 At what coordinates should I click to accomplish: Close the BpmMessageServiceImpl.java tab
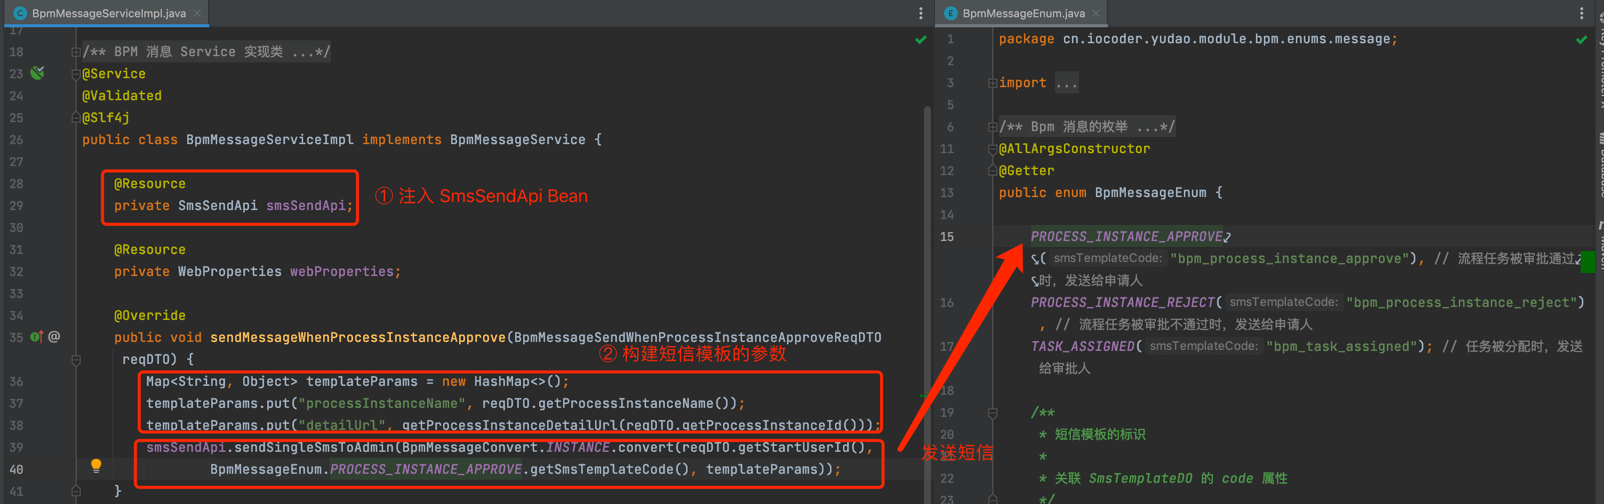[198, 13]
